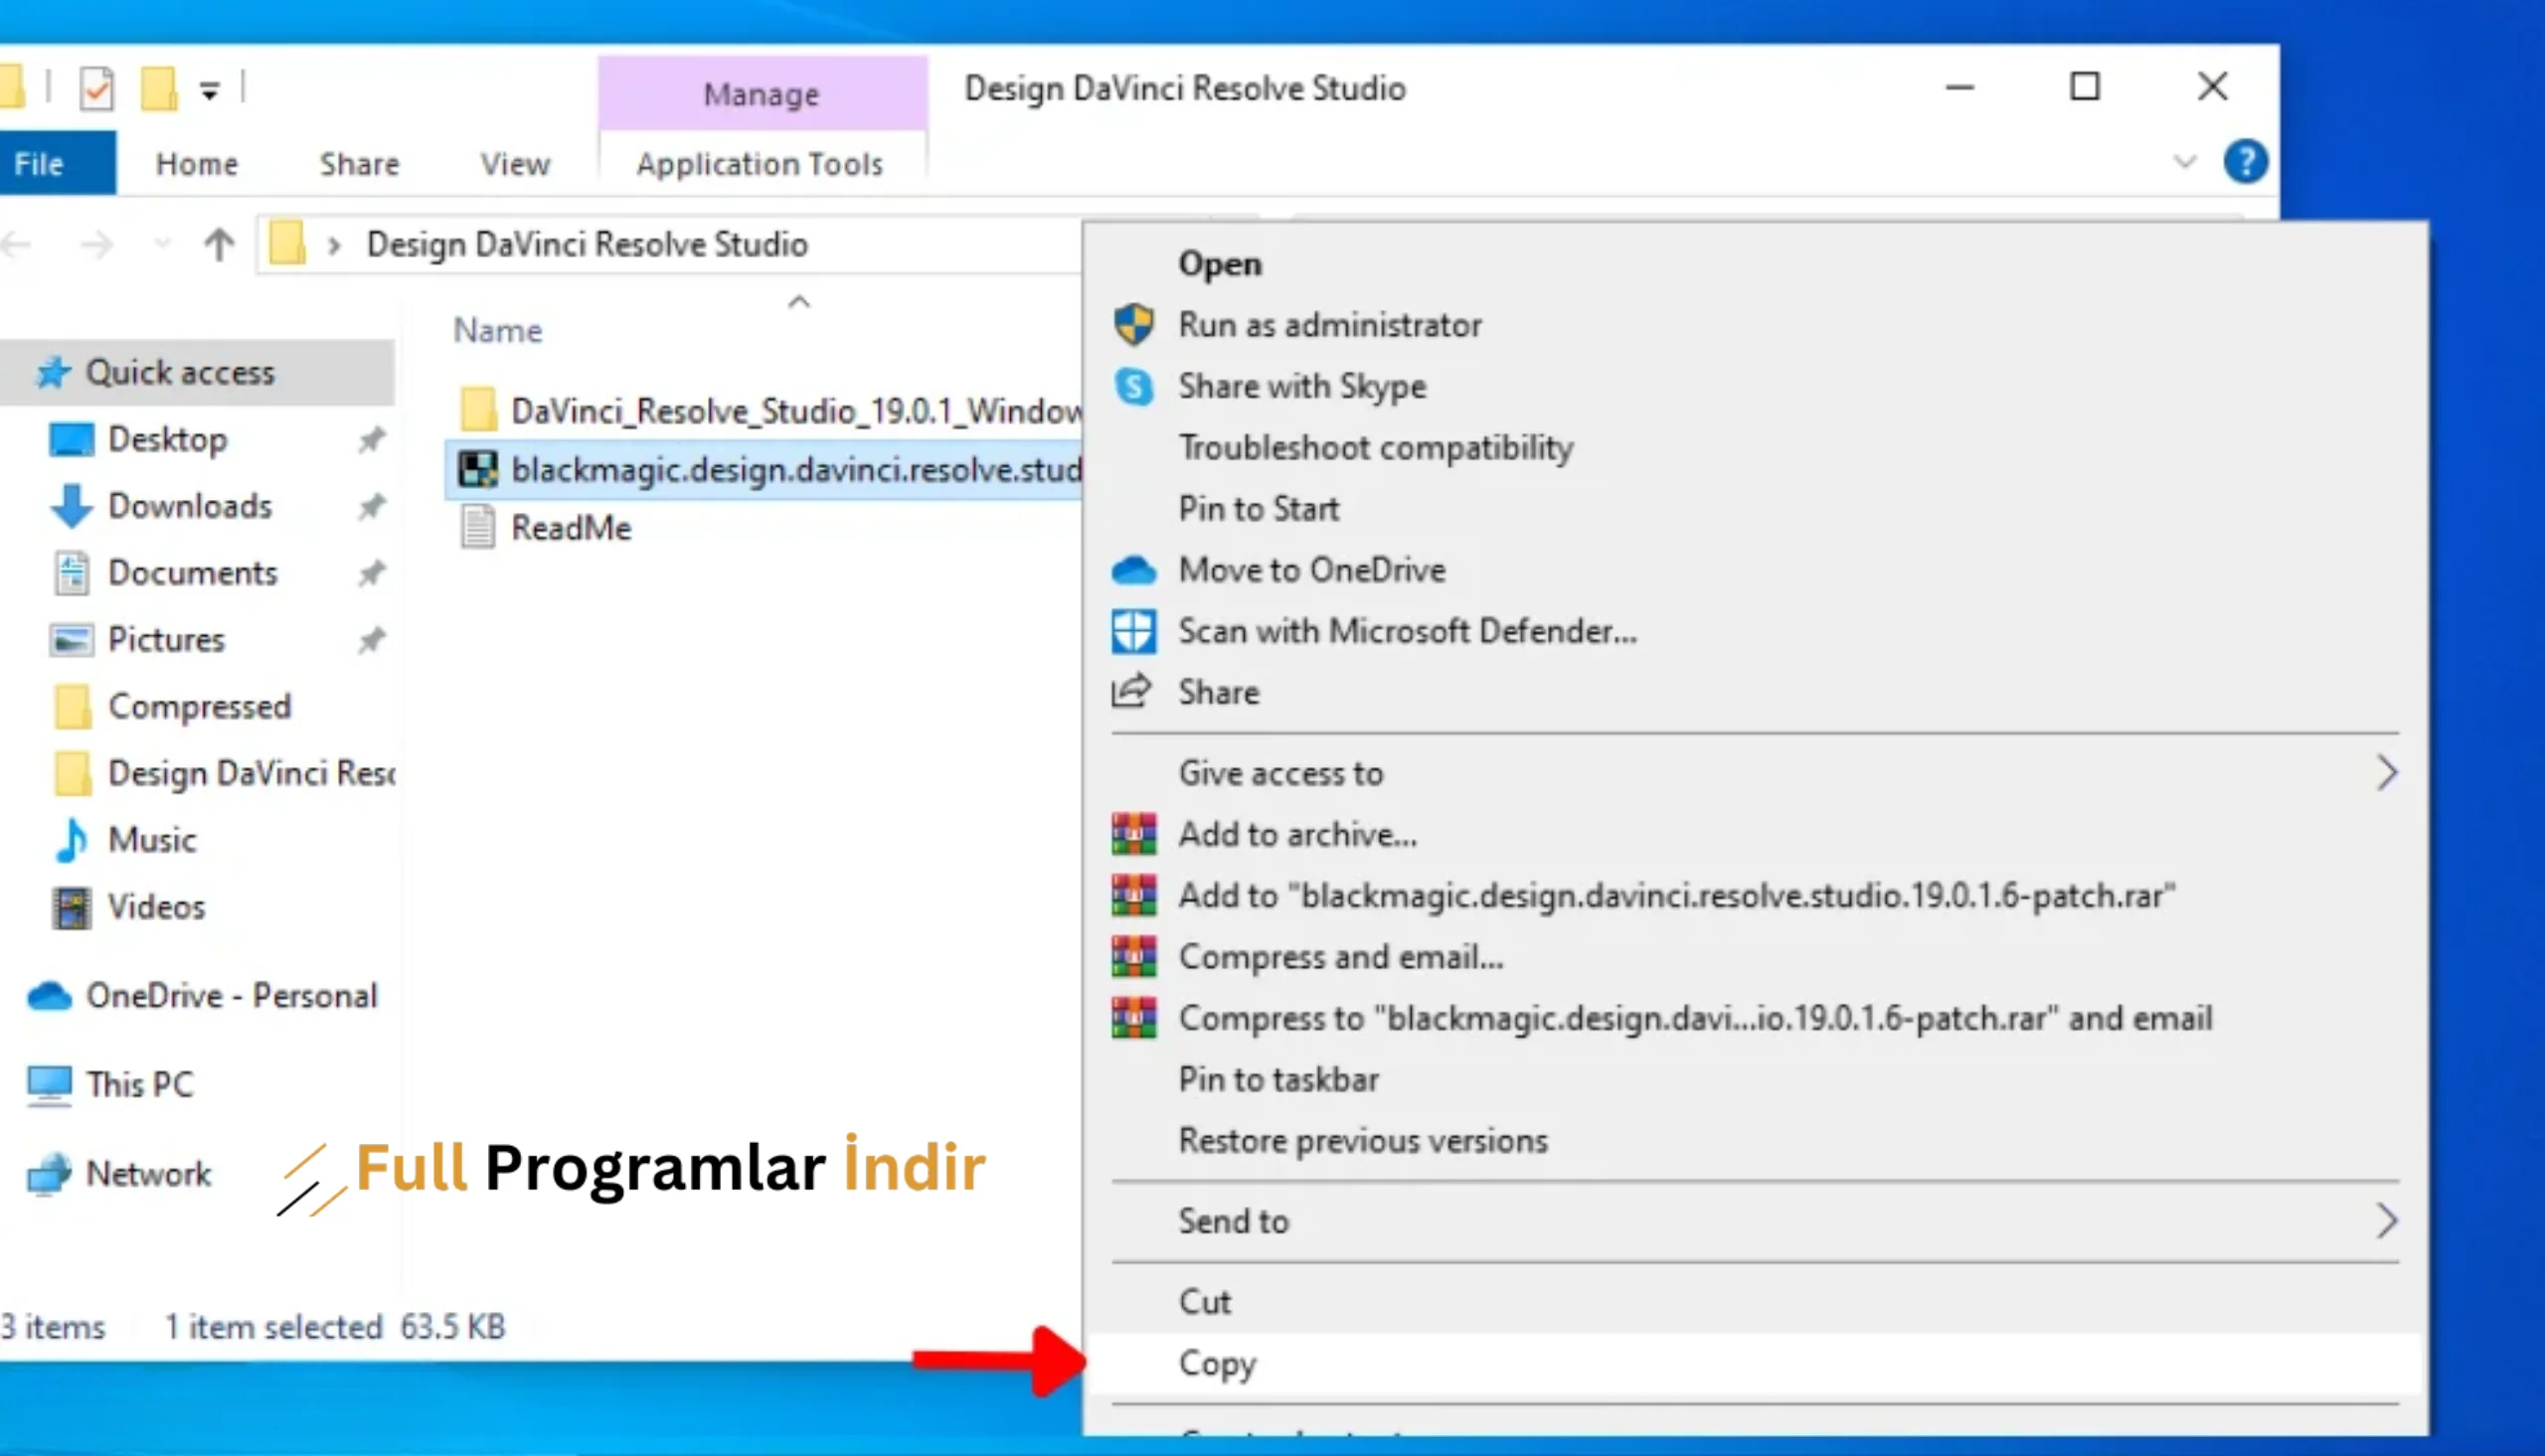
Task: Open the blue Help question-mark icon
Action: point(2246,162)
